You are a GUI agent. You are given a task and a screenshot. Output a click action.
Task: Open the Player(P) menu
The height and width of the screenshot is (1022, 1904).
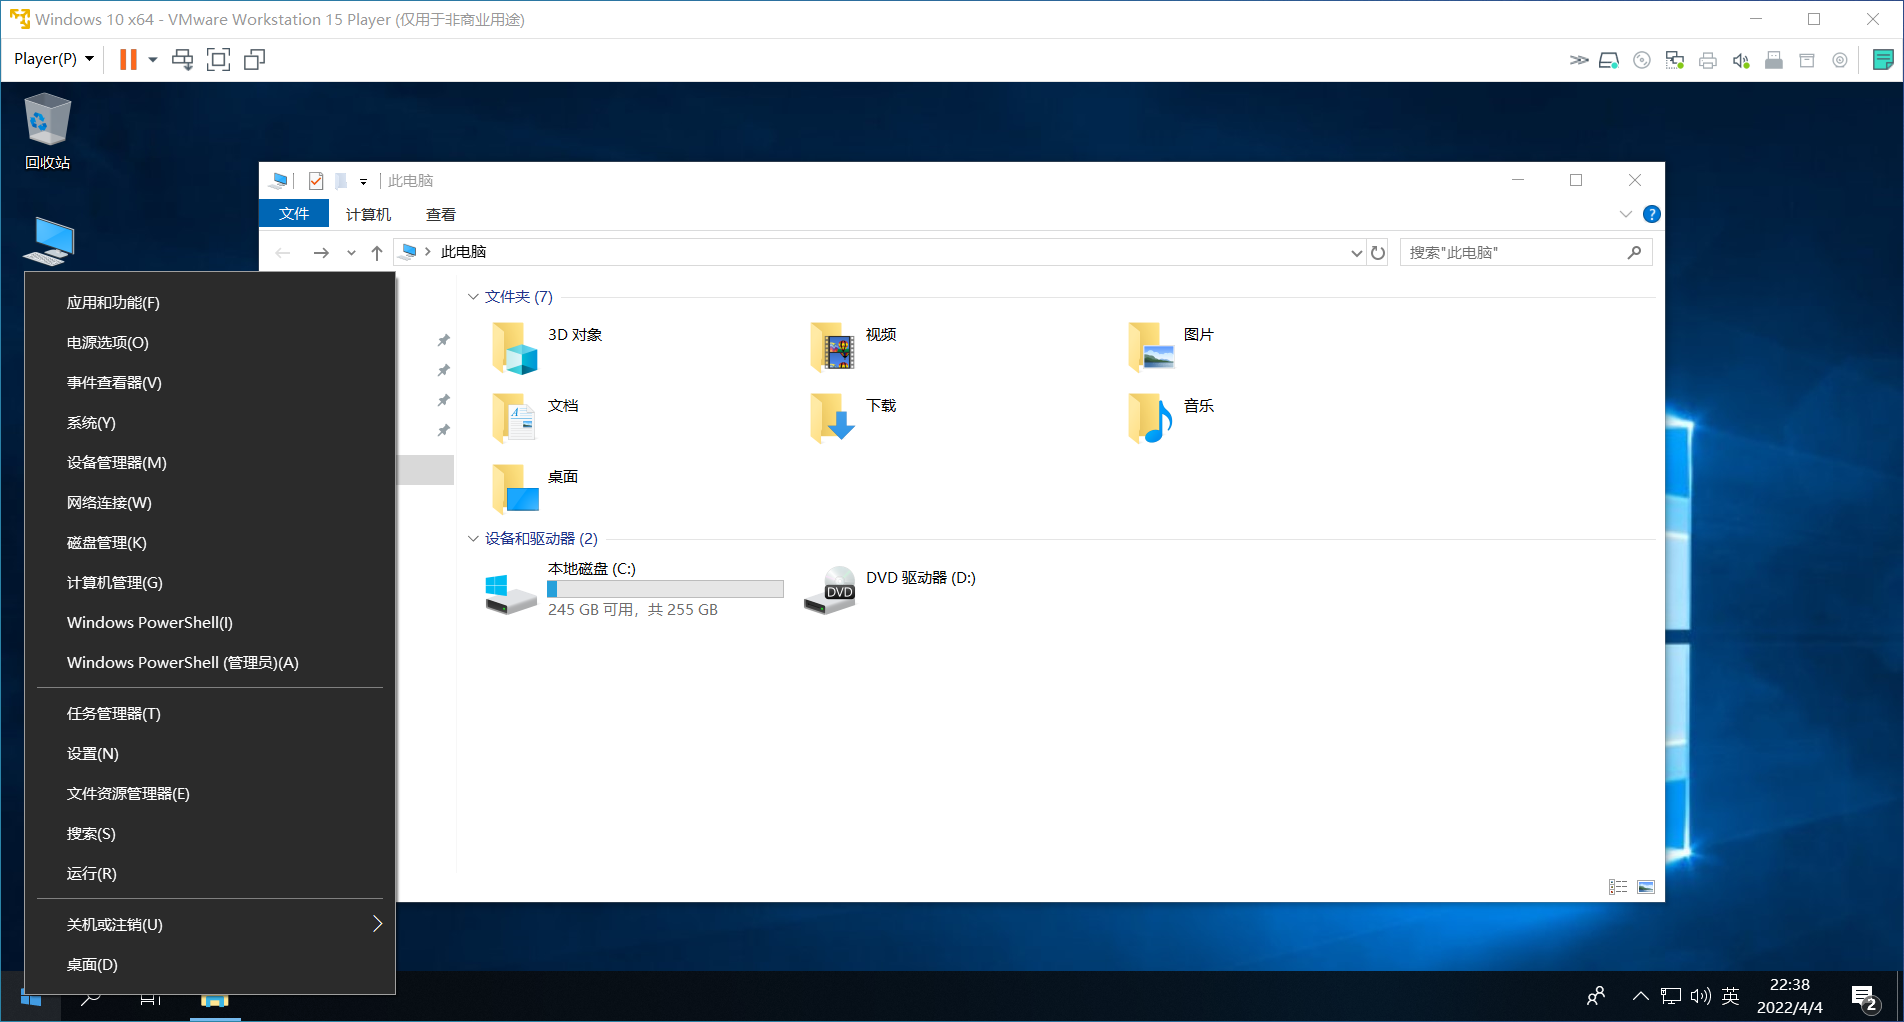(53, 59)
